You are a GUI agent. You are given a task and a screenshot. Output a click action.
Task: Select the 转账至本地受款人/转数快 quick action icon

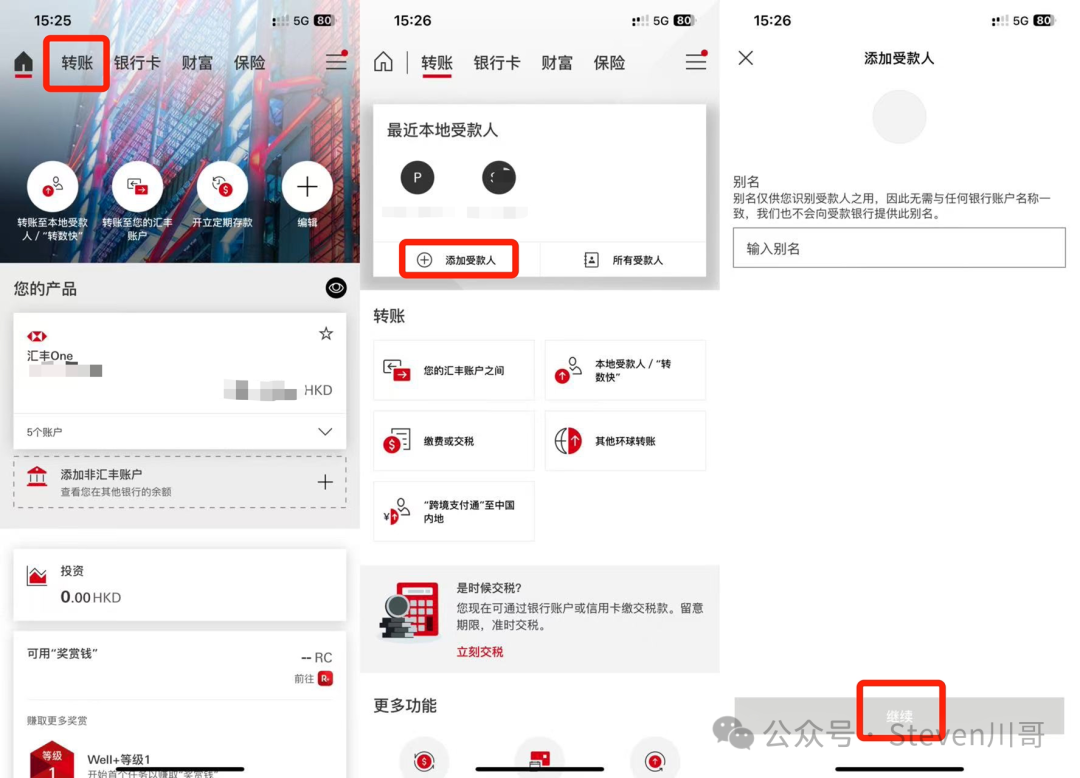[x=53, y=187]
